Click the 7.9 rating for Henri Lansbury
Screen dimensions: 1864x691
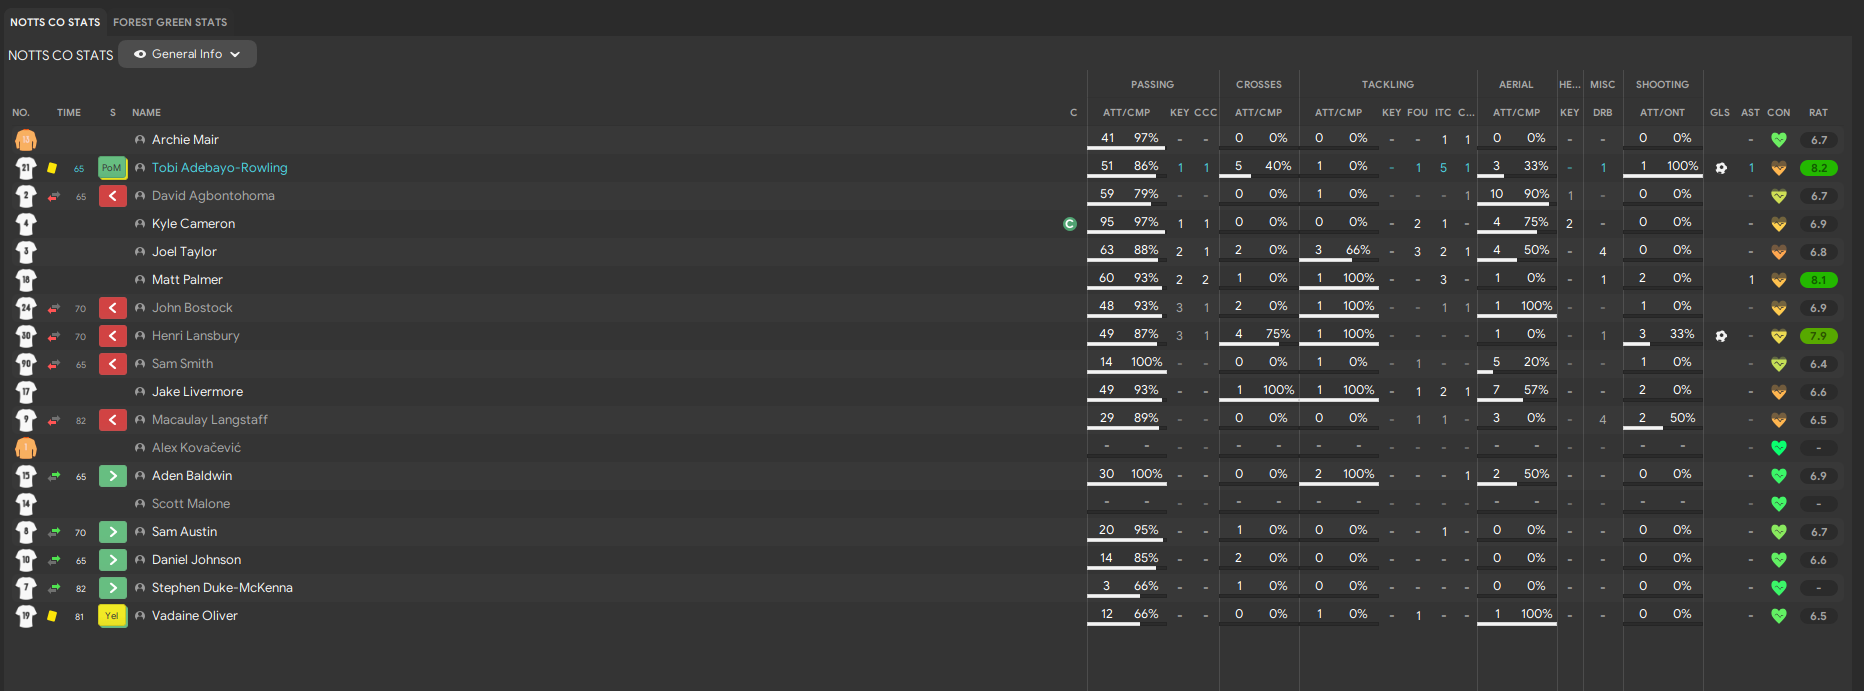(x=1818, y=336)
